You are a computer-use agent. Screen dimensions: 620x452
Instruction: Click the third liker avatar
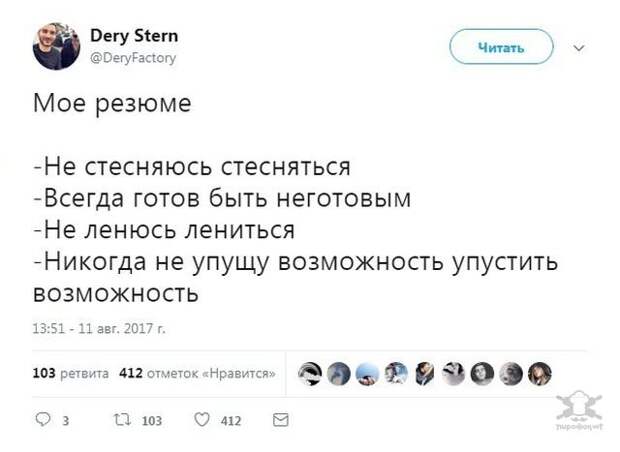tap(368, 374)
